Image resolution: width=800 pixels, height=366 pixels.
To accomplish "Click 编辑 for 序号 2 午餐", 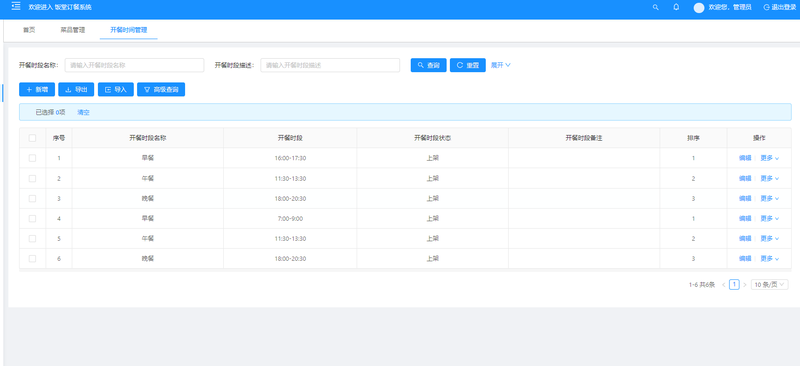I will click(x=745, y=178).
